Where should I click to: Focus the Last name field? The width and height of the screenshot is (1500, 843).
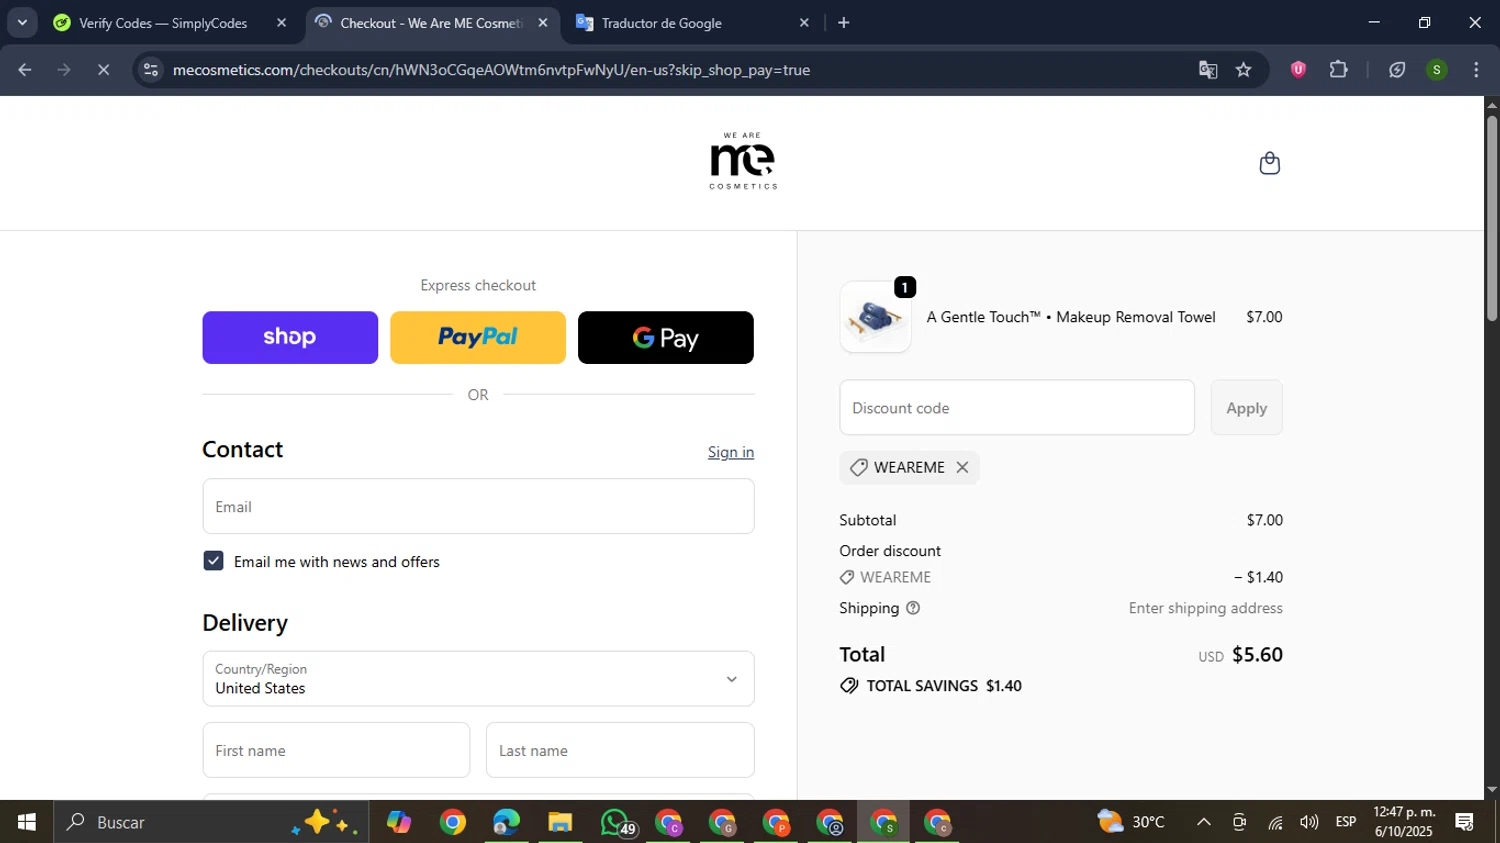(x=620, y=750)
